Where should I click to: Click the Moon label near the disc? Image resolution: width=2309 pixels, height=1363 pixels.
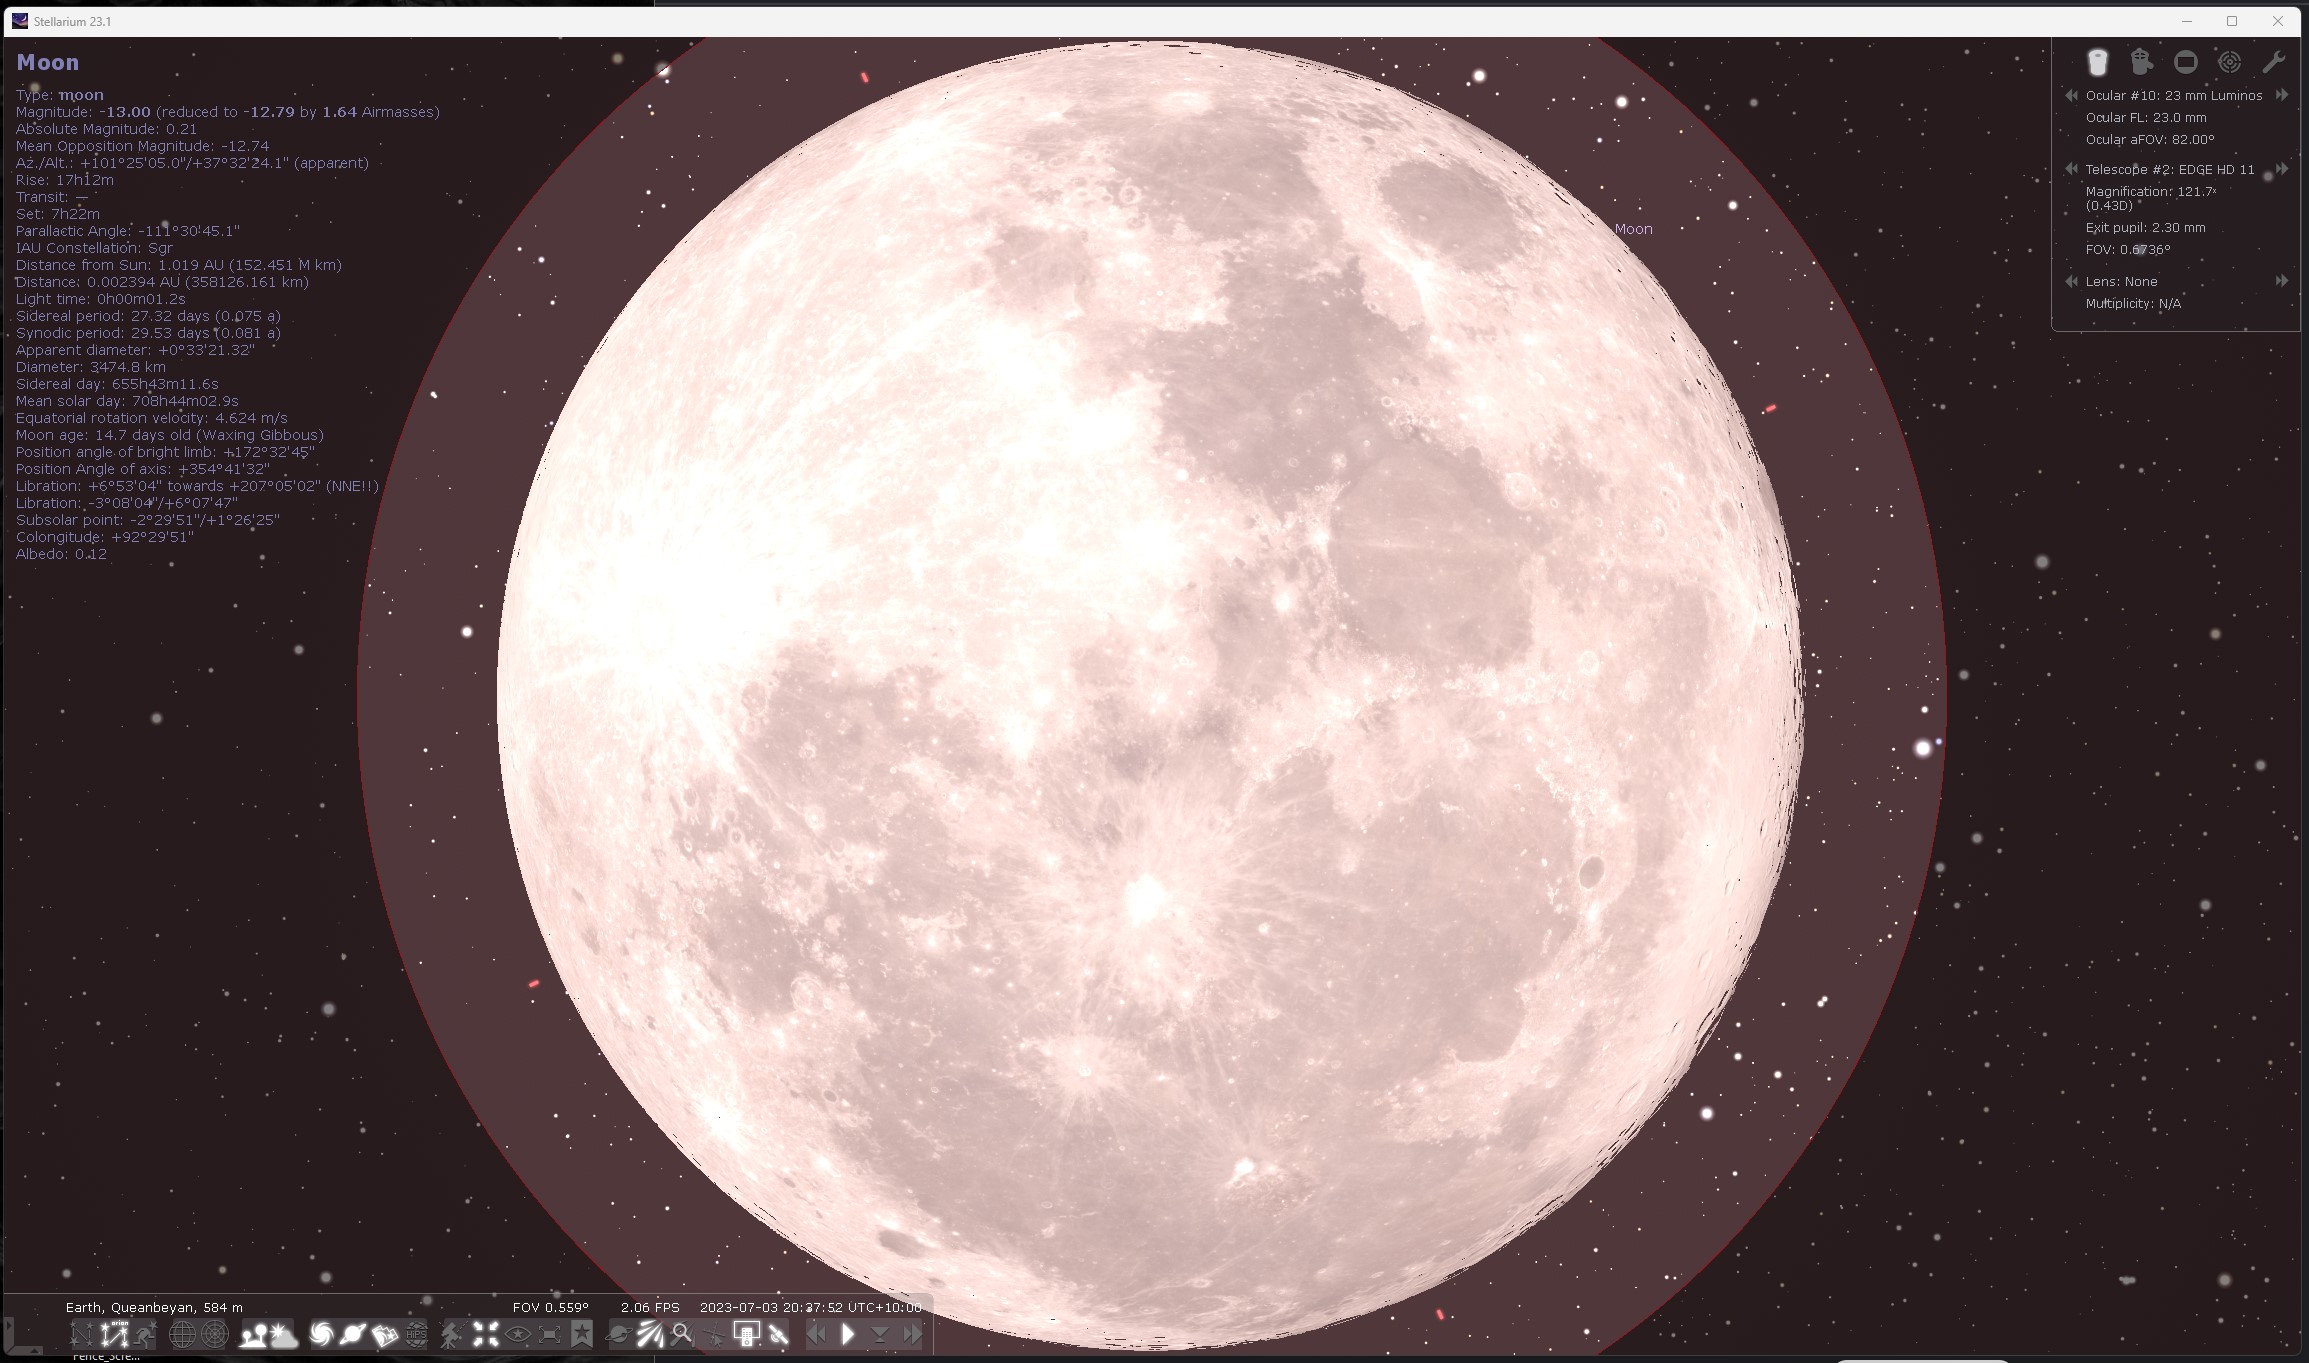coord(1633,229)
